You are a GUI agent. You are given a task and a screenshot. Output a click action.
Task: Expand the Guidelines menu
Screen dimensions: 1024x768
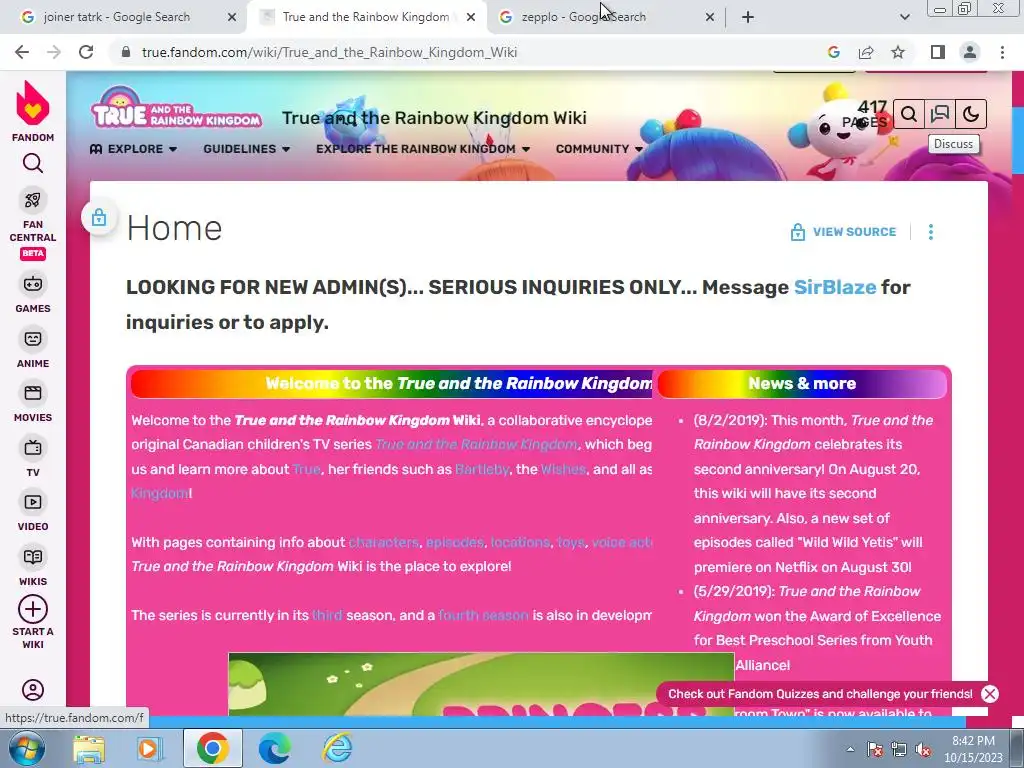(x=246, y=149)
